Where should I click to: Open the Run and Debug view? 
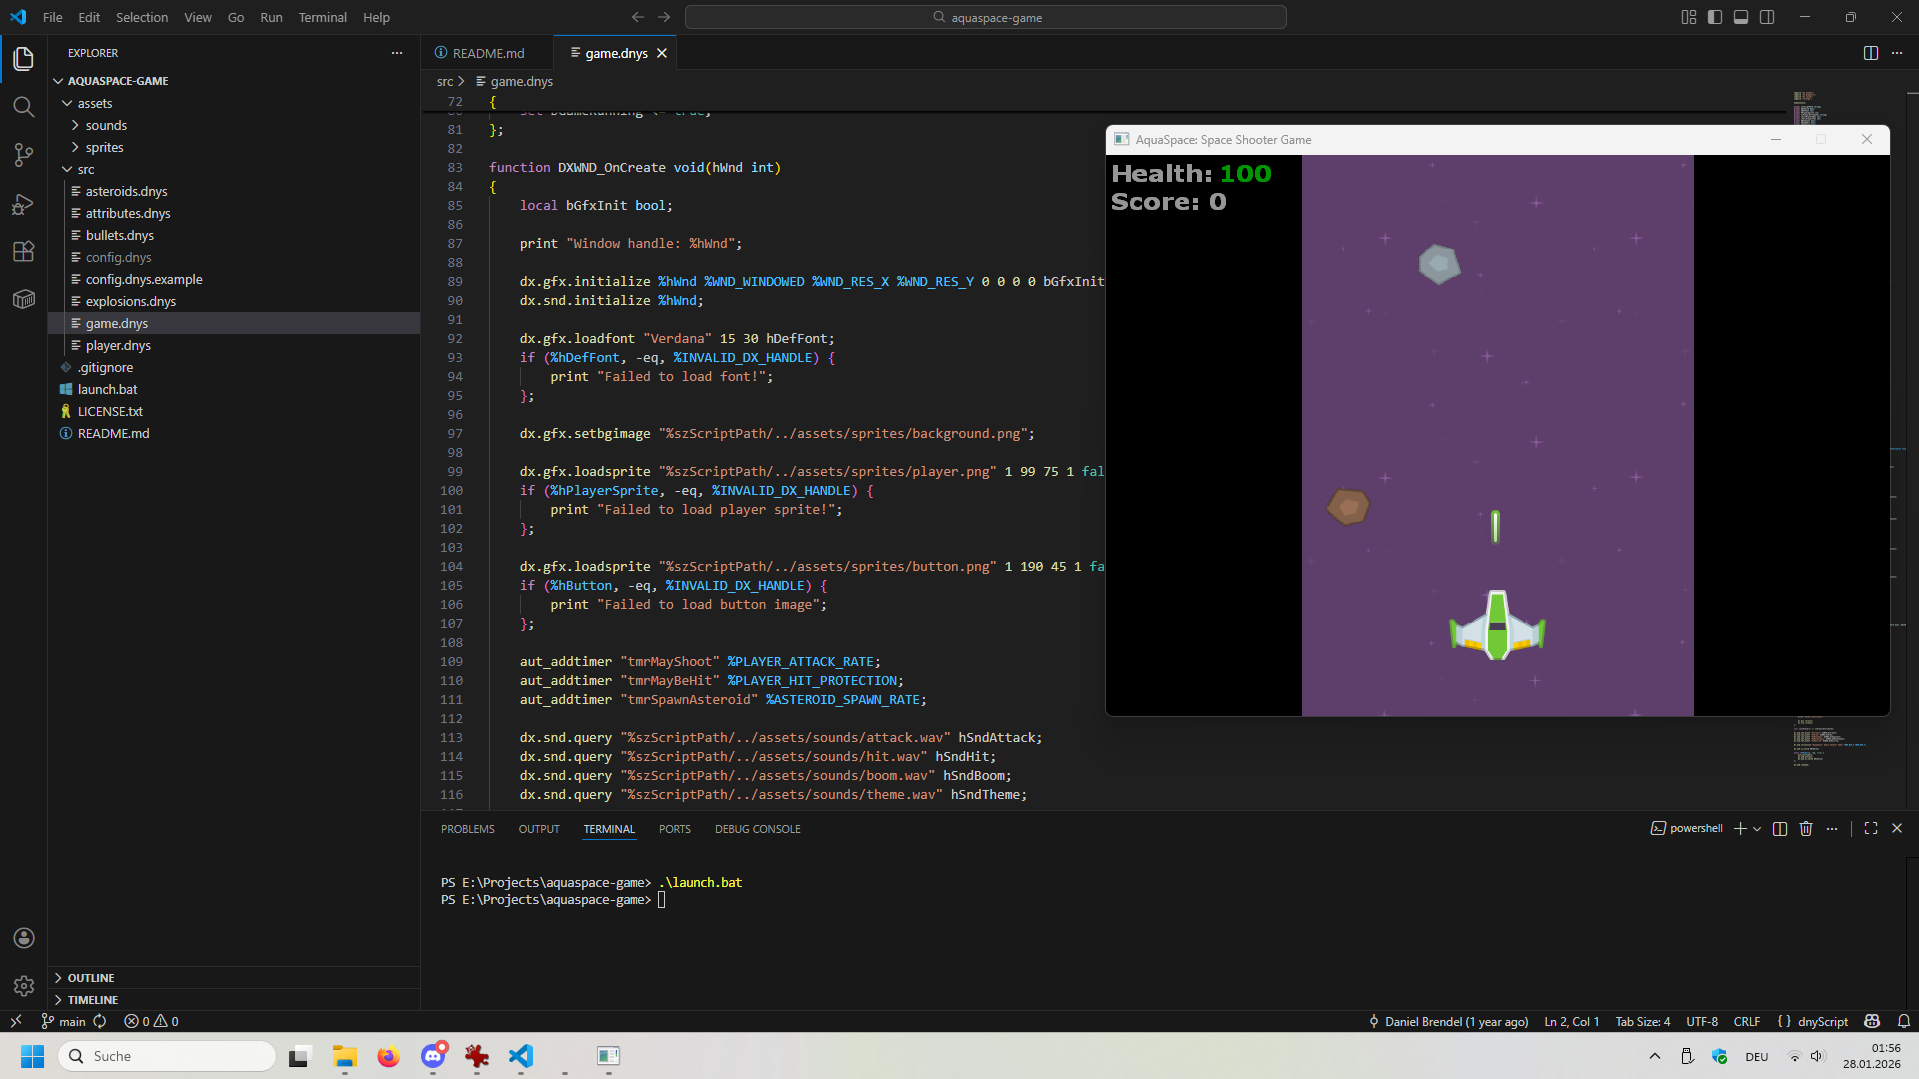click(24, 204)
